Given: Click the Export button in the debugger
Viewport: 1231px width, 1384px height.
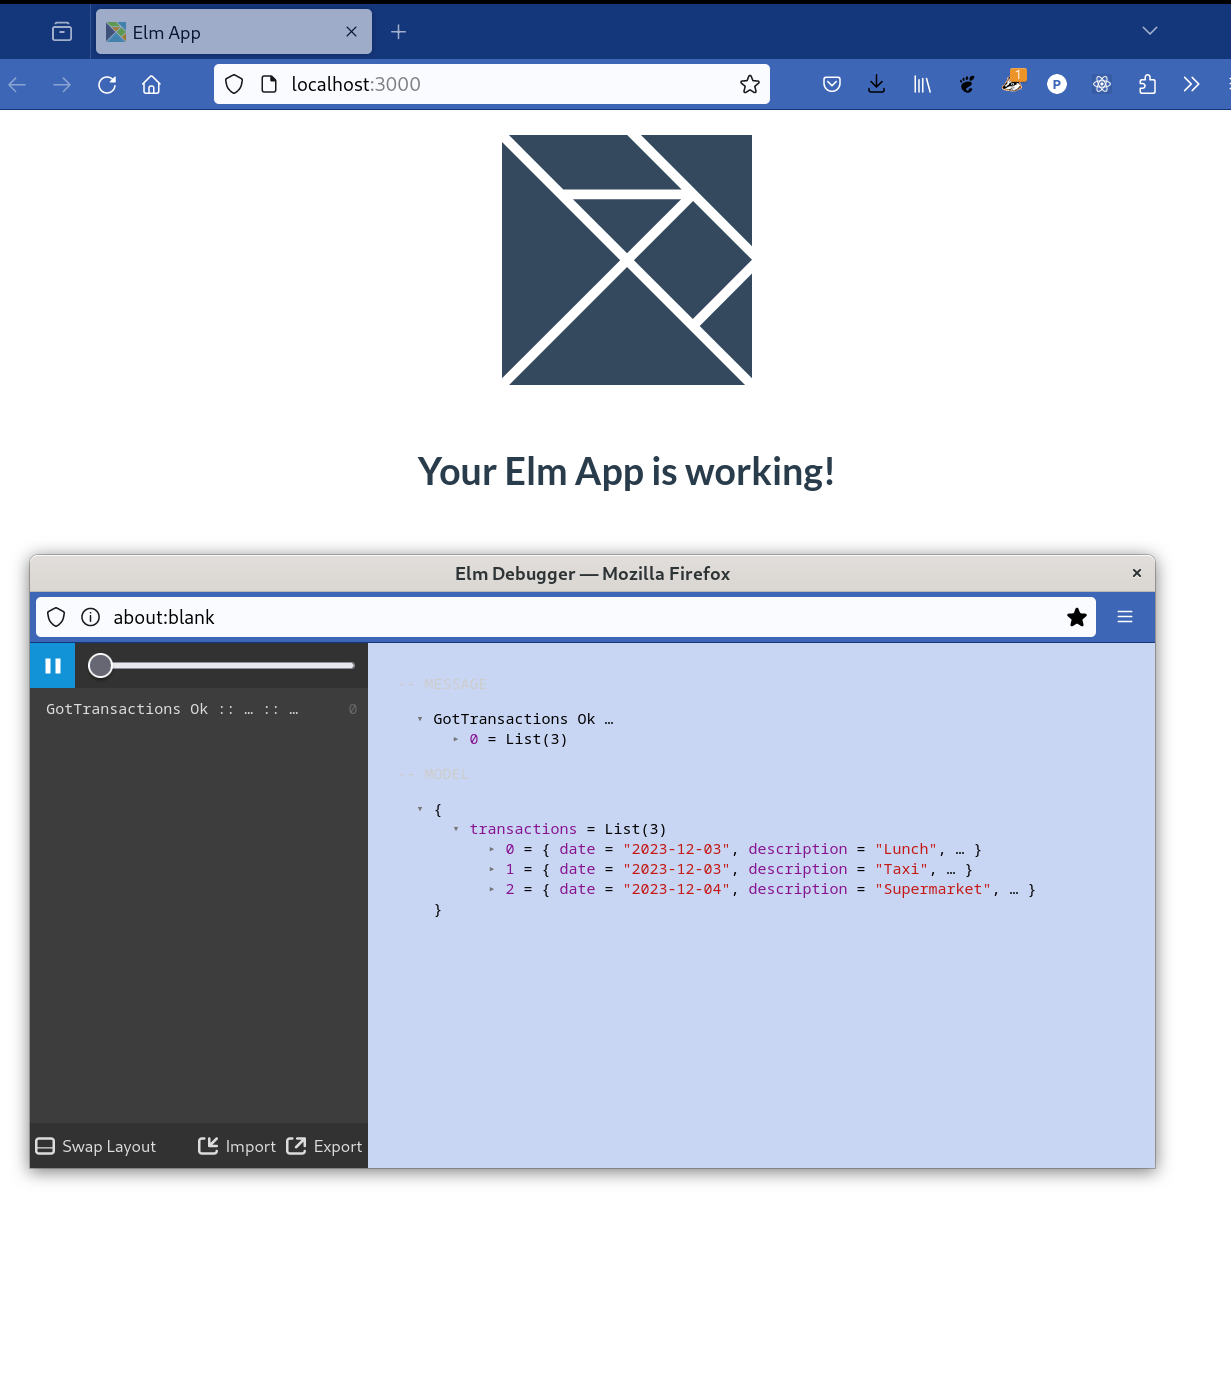Looking at the screenshot, I should click(324, 1146).
